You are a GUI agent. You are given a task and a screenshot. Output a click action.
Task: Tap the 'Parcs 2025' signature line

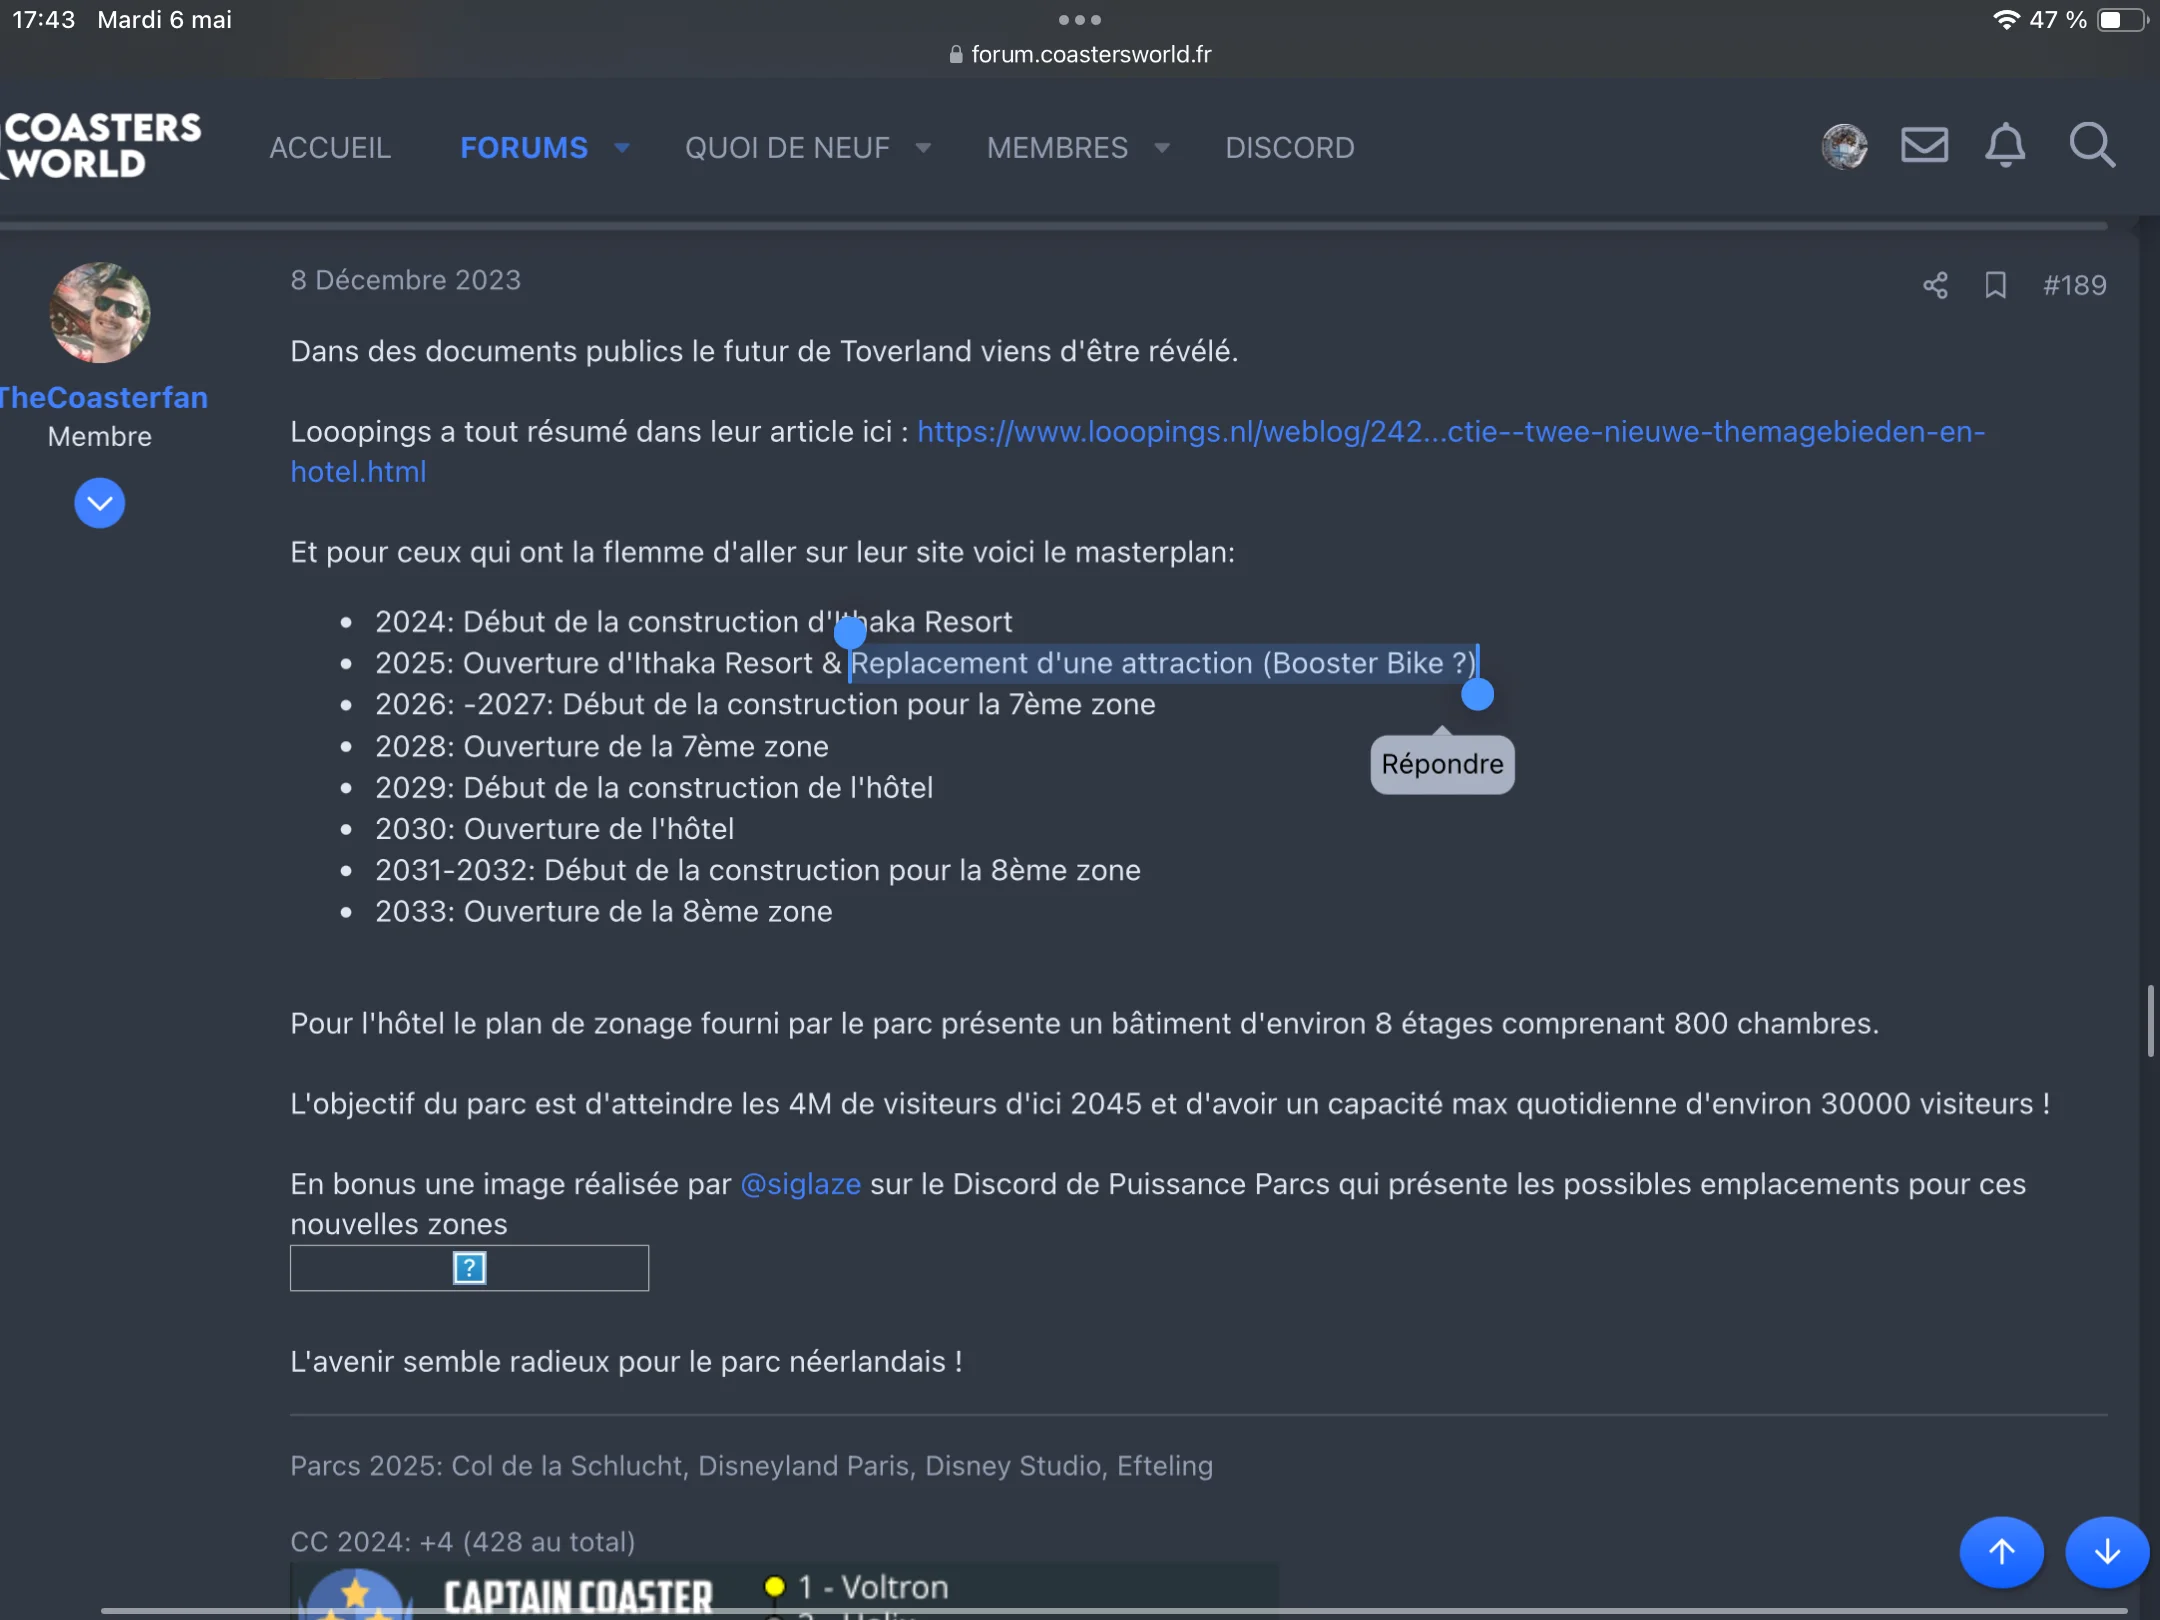[x=751, y=1466]
